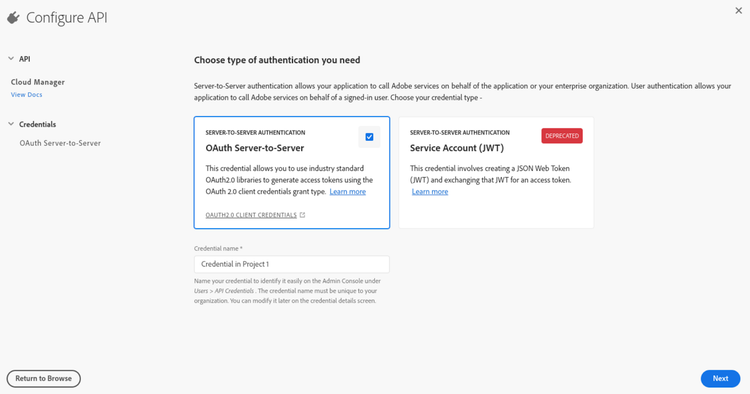This screenshot has height=394, width=750.
Task: Select OAuth Server-to-Server in the sidebar
Action: 60,143
